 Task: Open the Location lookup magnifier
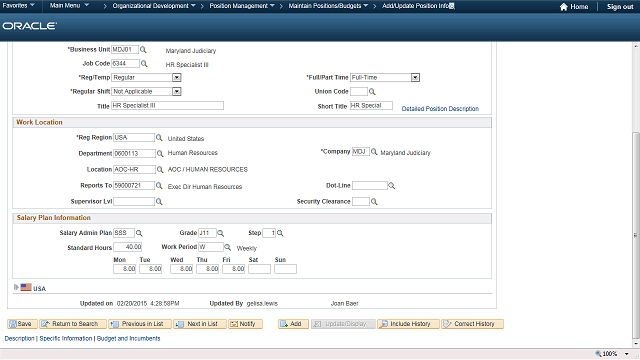click(x=160, y=169)
